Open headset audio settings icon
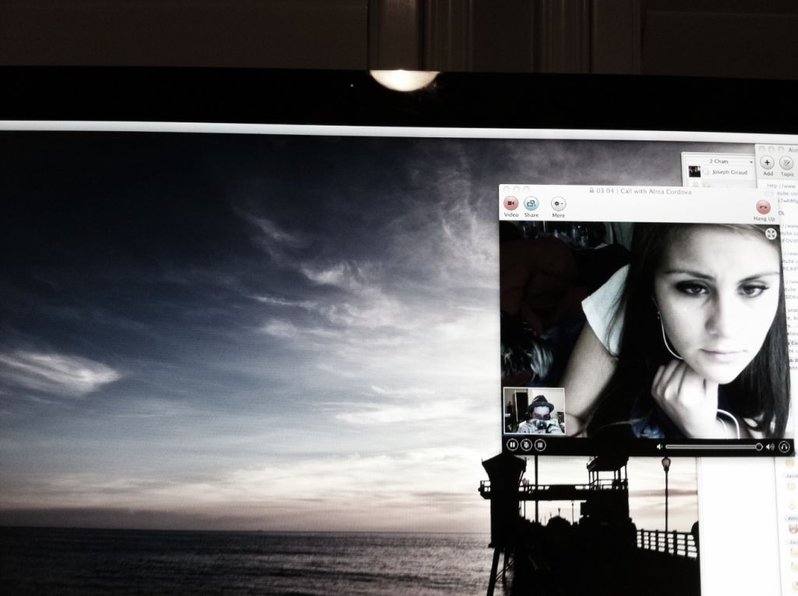The image size is (798, 596). pos(784,447)
